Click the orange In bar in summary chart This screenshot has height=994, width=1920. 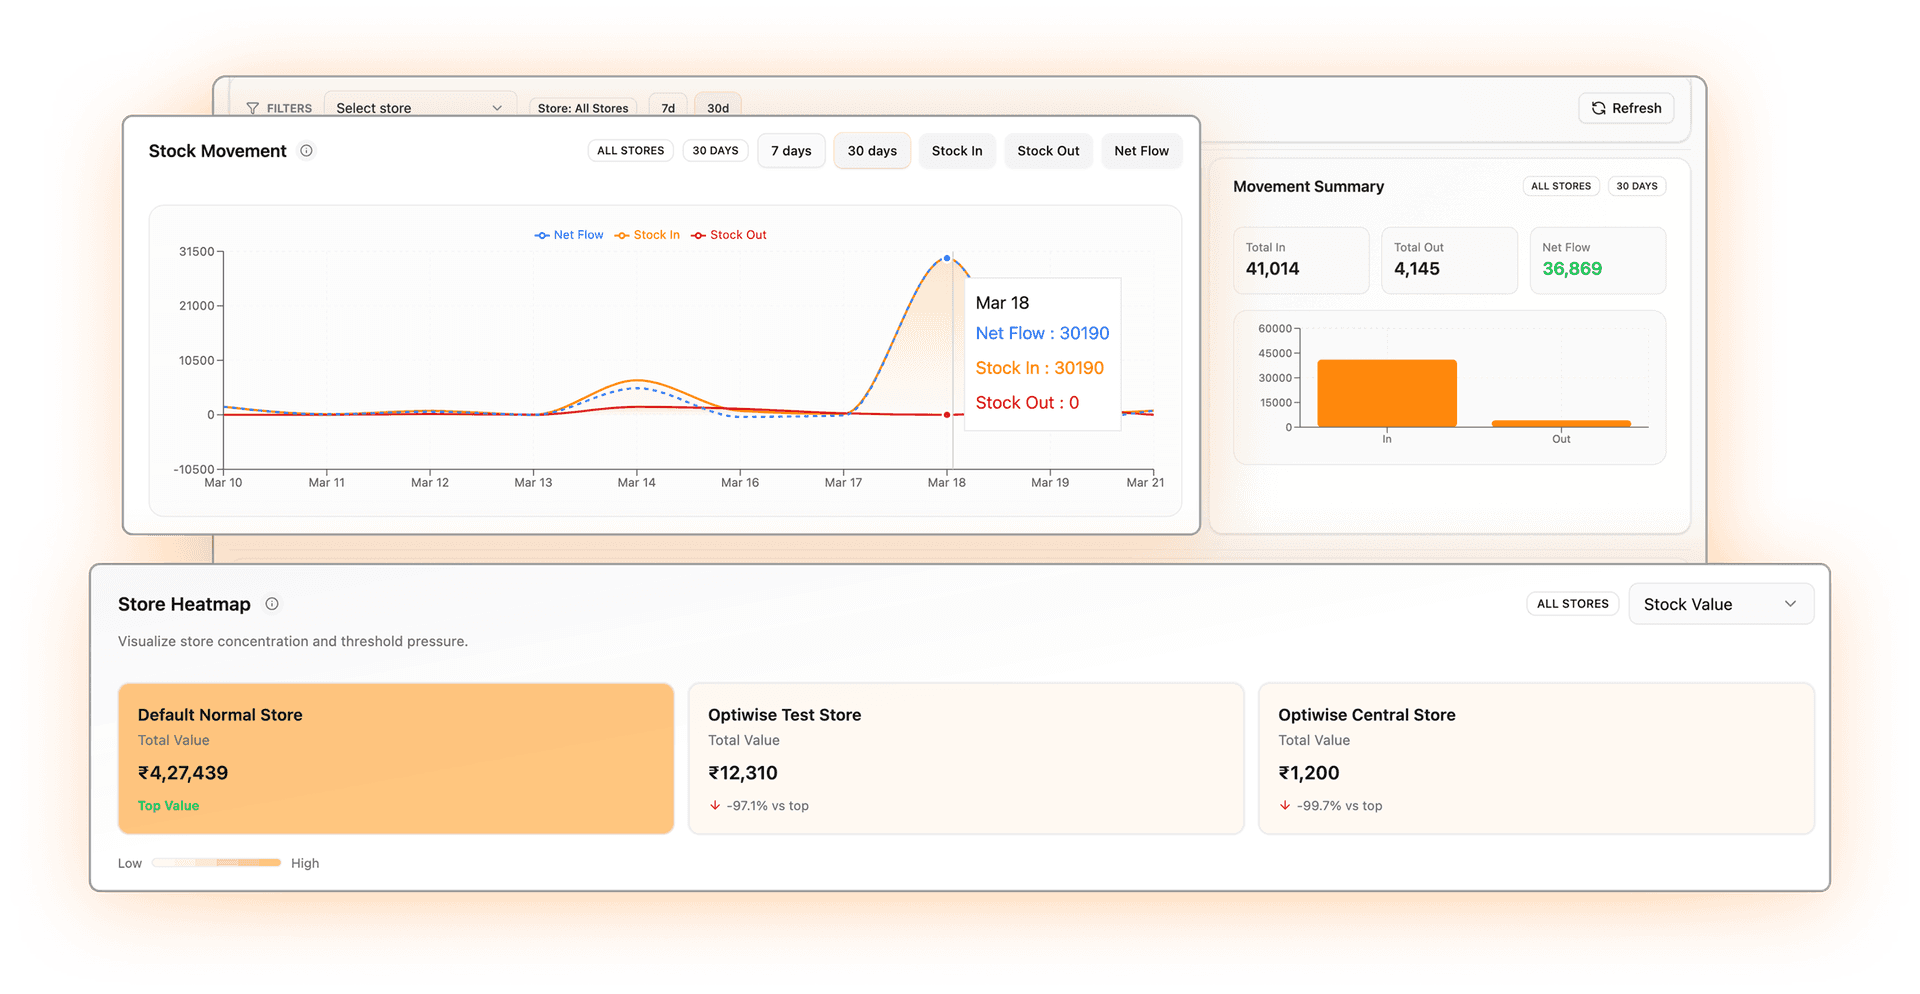[1387, 393]
